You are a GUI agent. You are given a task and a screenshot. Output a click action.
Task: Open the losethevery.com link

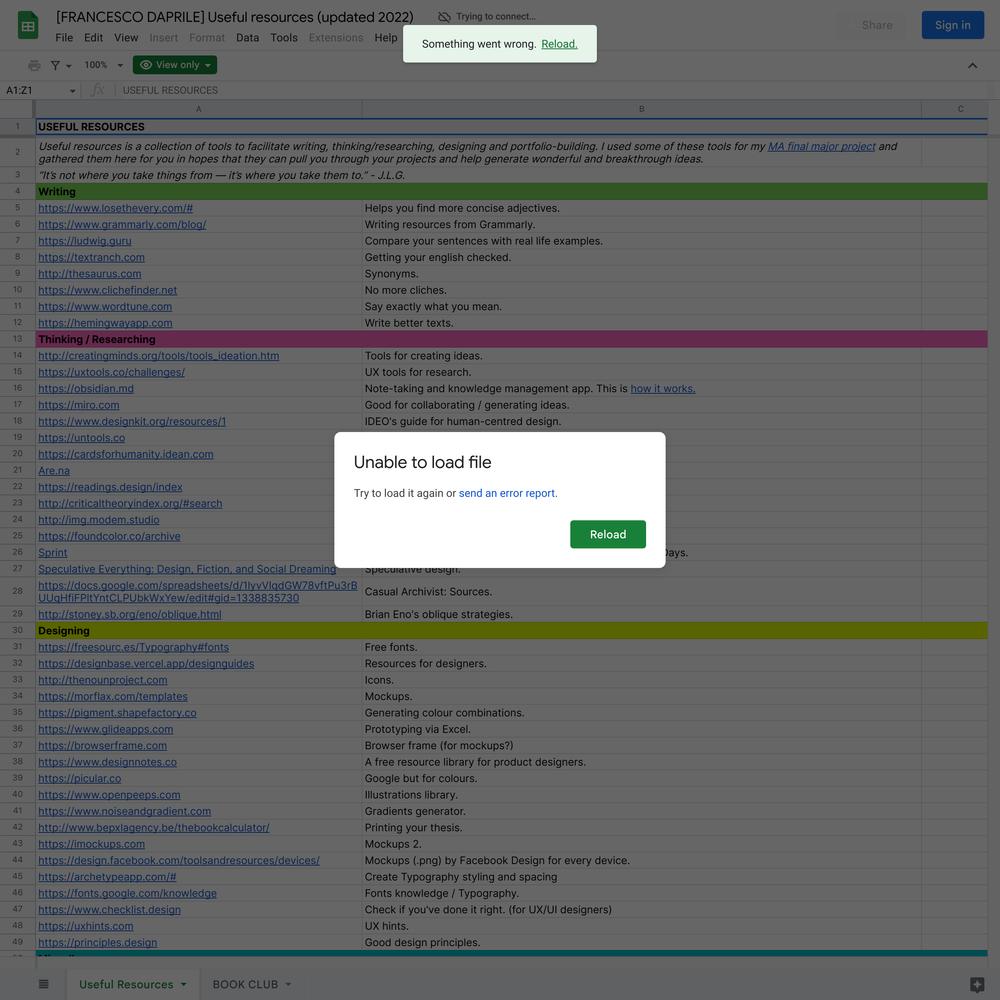[x=115, y=208]
